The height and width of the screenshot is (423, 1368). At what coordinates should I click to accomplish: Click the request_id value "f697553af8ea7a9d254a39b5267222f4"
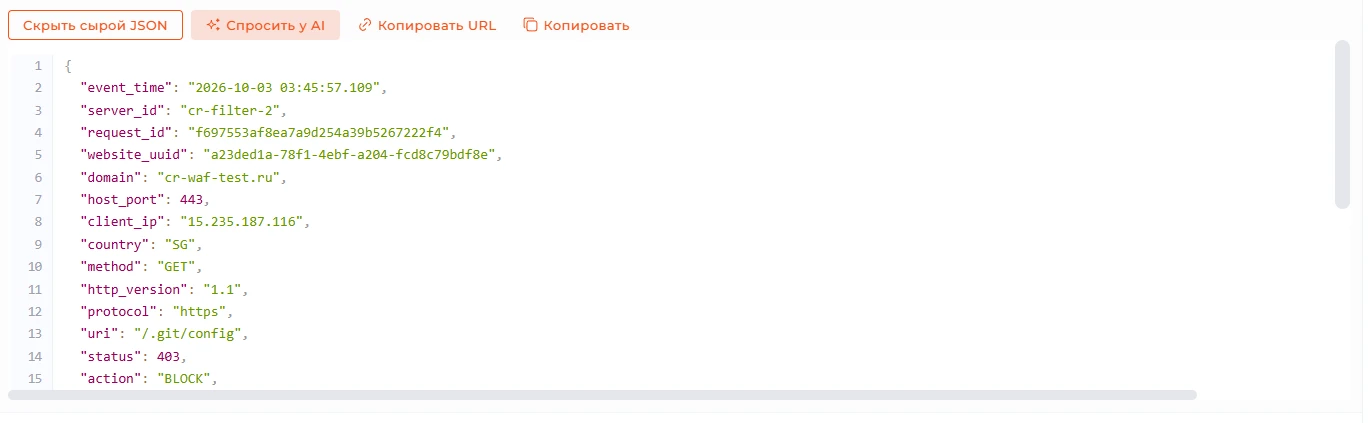coord(320,132)
